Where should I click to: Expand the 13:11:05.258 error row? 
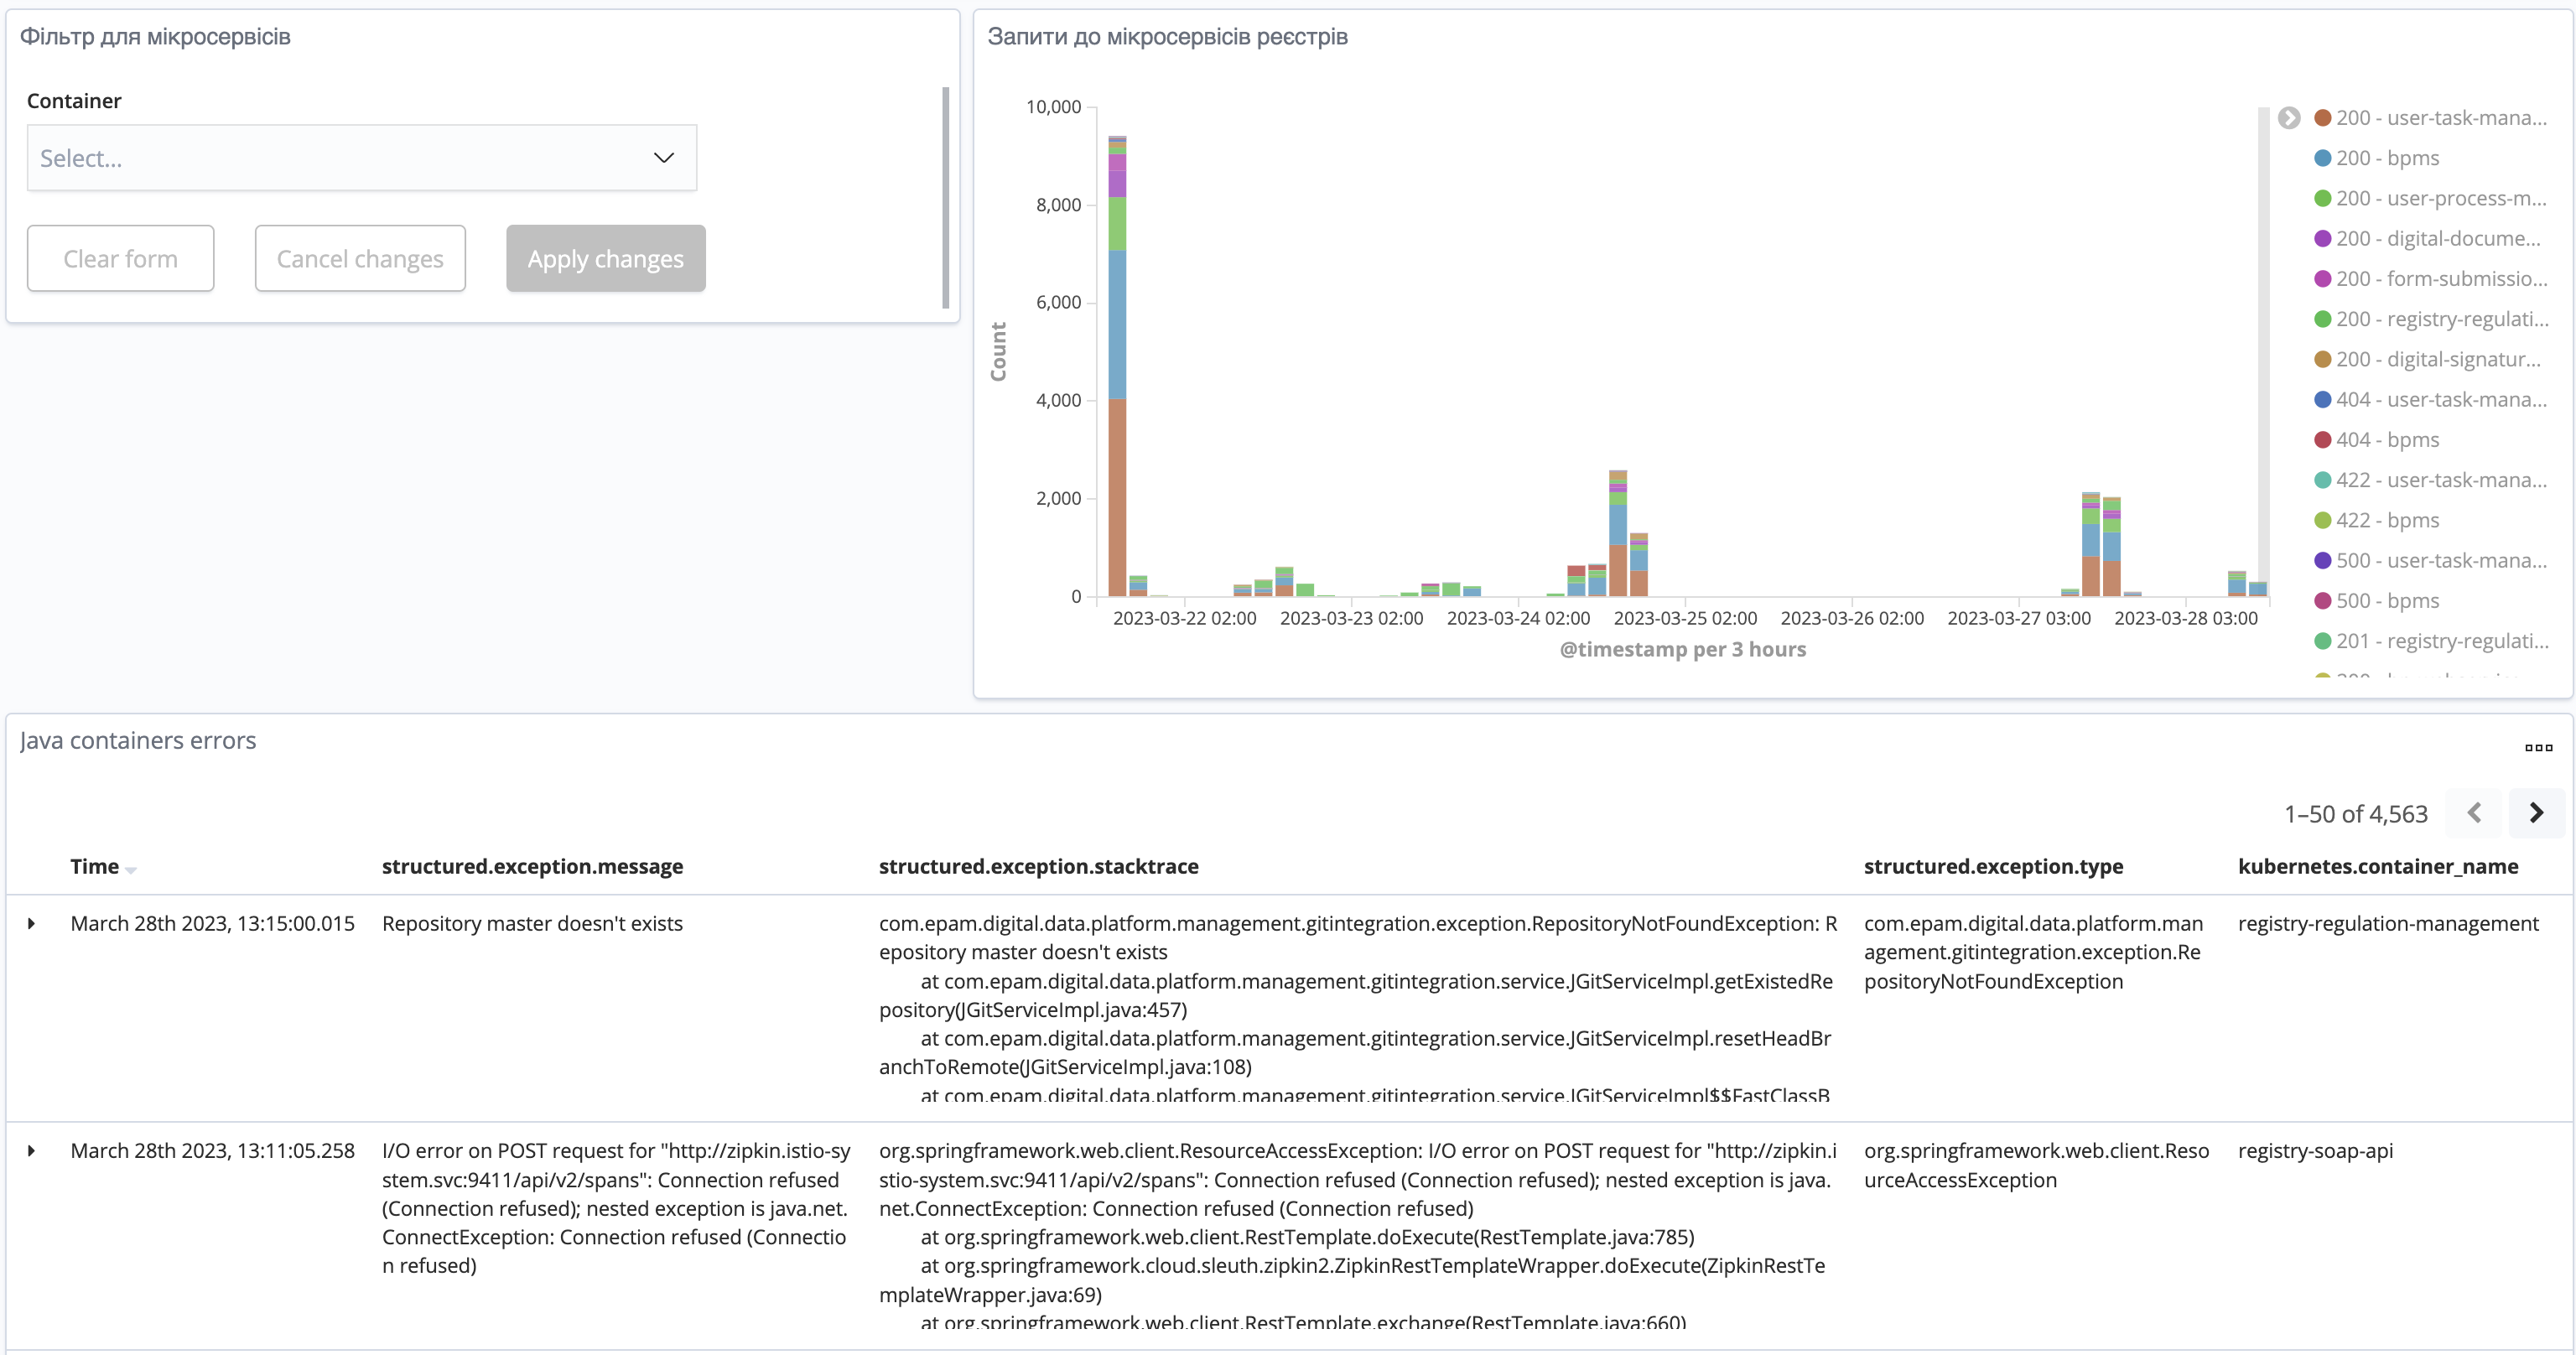click(x=32, y=1150)
